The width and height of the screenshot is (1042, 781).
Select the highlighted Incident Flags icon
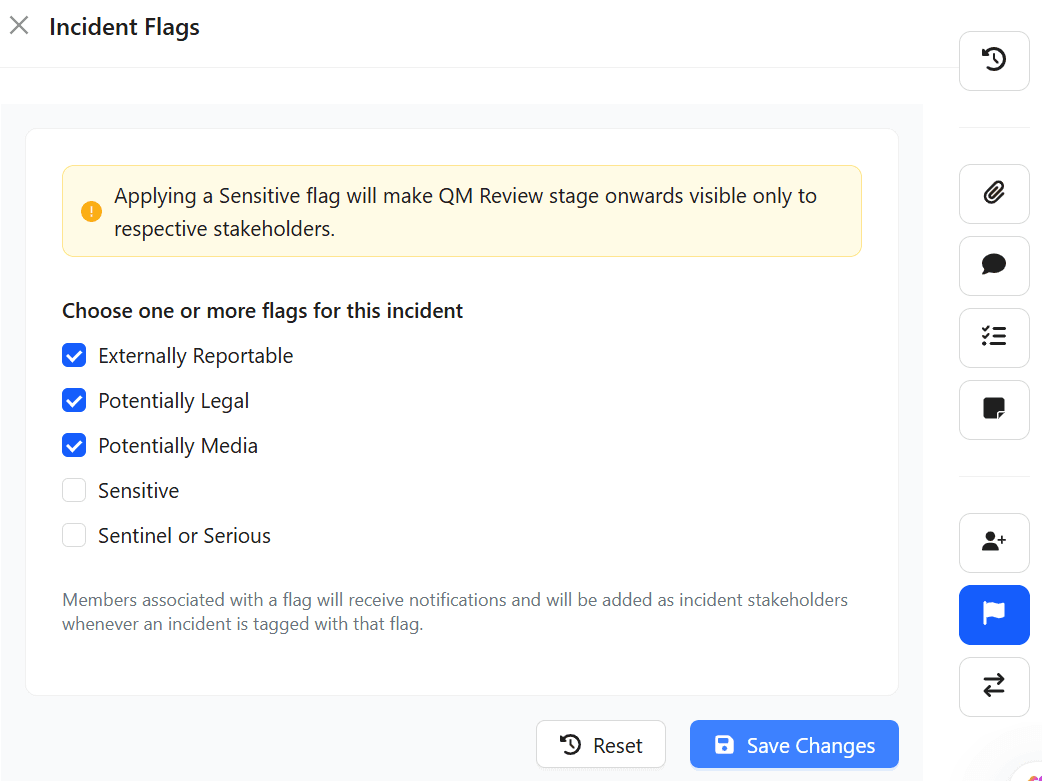993,615
